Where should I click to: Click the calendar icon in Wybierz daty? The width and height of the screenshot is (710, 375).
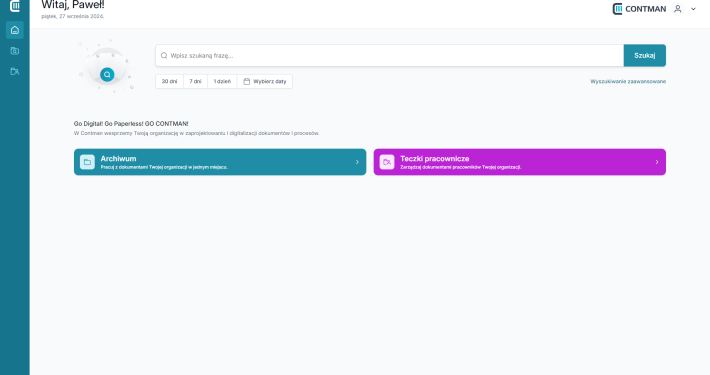[x=247, y=82]
